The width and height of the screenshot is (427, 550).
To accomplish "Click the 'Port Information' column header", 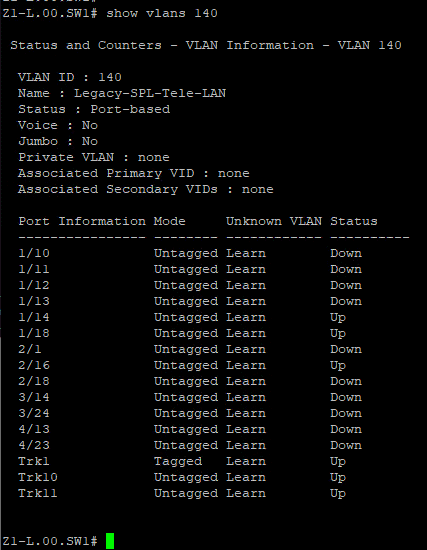I will (82, 221).
